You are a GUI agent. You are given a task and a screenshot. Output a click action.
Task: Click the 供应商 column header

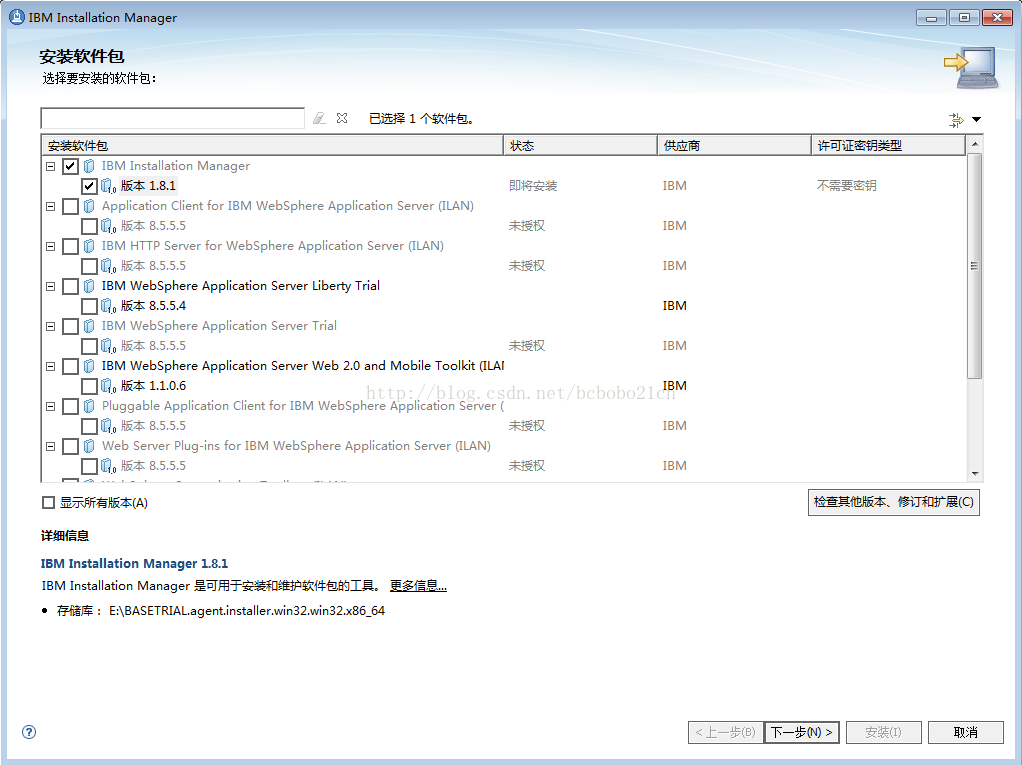[x=734, y=145]
